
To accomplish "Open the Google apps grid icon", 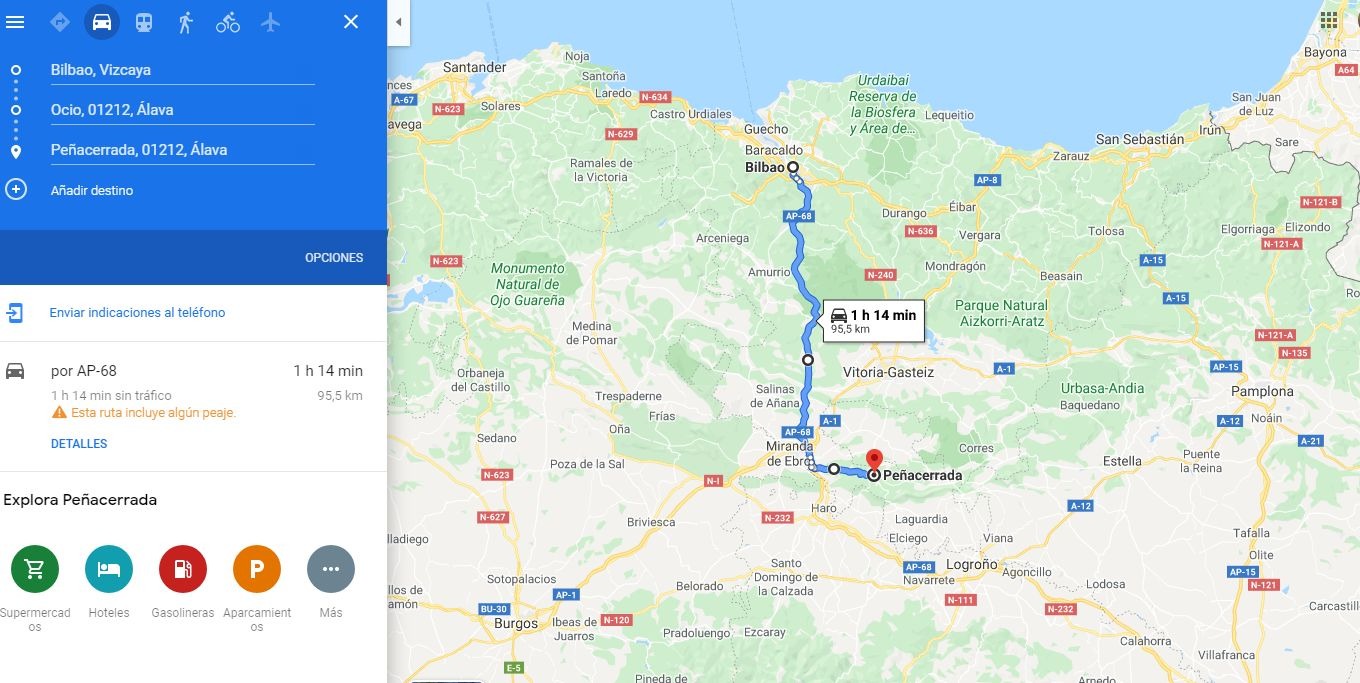I will 1329,20.
